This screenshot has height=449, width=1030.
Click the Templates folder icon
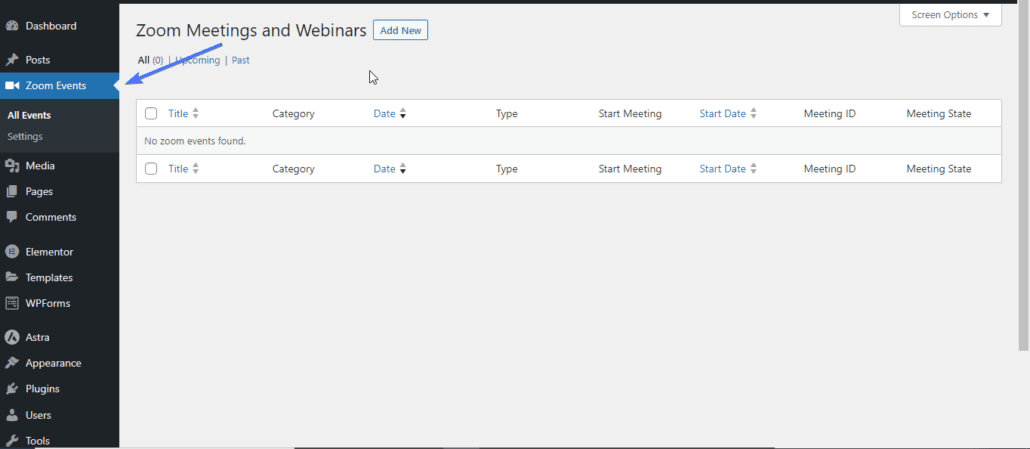click(11, 278)
